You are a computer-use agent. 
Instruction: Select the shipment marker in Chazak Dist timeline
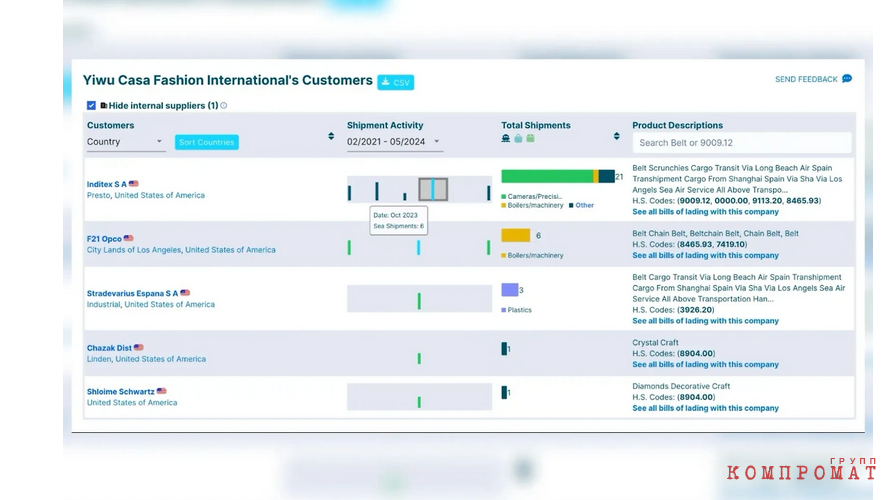(419, 359)
